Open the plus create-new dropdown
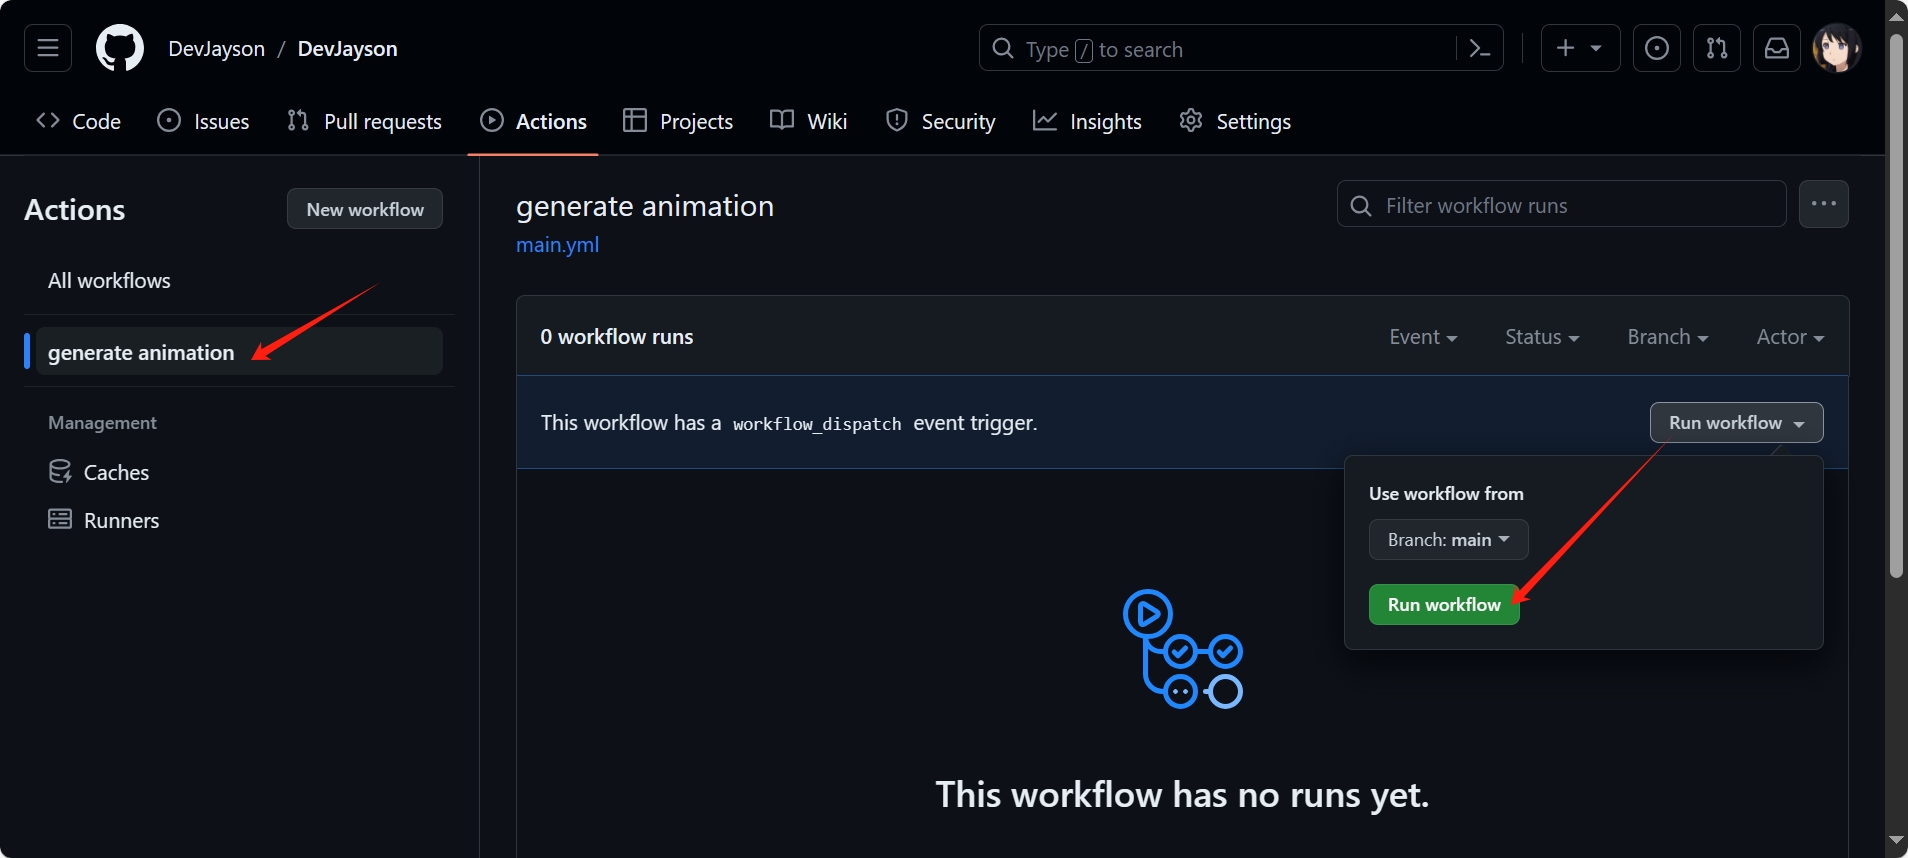Viewport: 1908px width, 858px height. 1581,48
